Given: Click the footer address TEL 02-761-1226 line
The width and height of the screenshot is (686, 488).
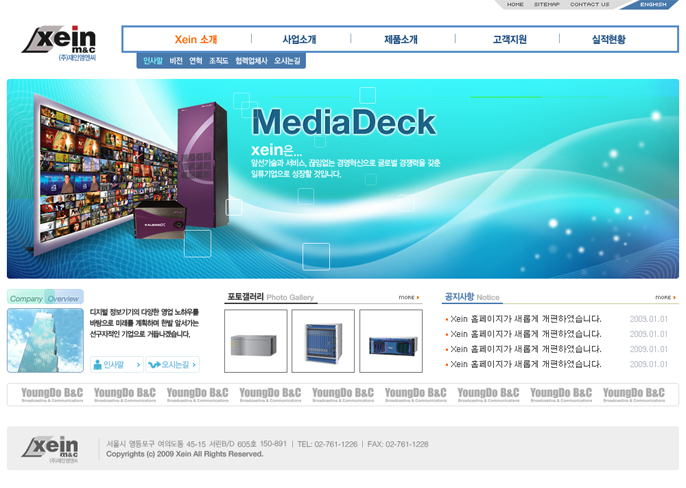Looking at the screenshot, I should pyautogui.click(x=267, y=444).
